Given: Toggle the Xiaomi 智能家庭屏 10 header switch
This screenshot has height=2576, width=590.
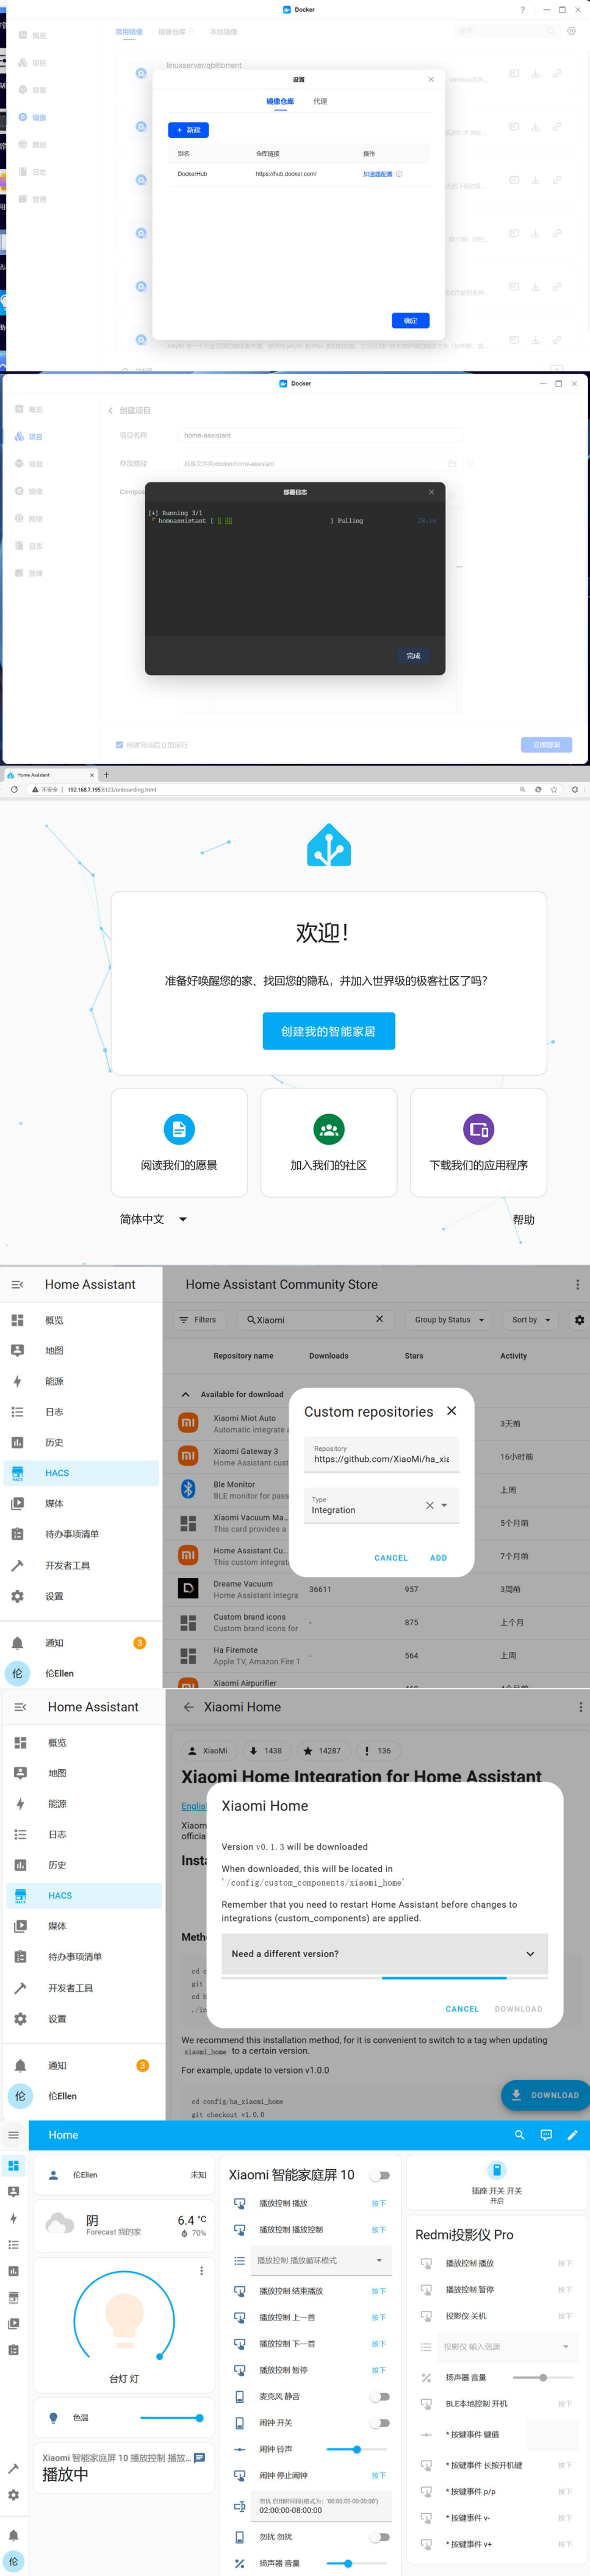Looking at the screenshot, I should click(380, 2175).
